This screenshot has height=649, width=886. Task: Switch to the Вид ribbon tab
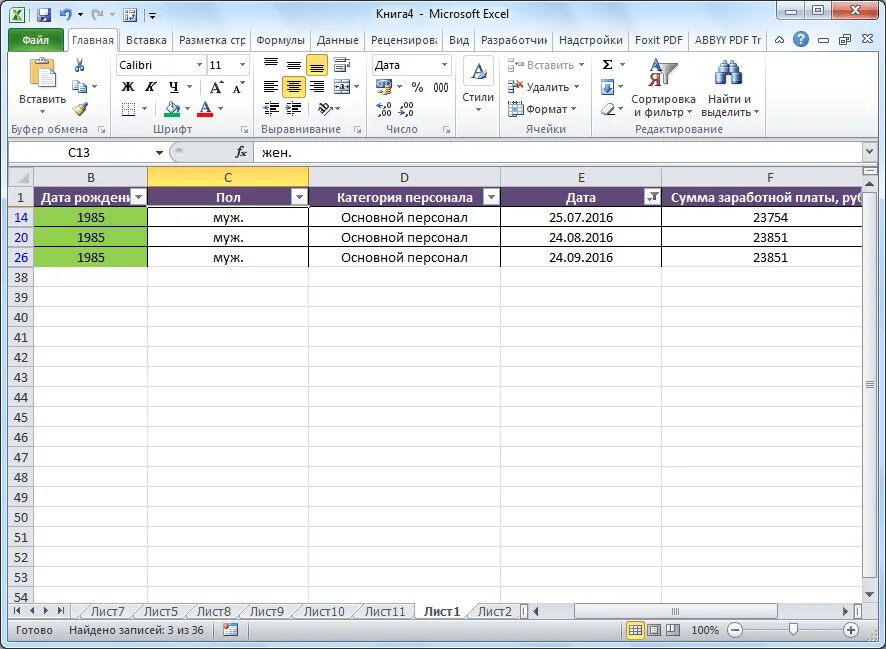[459, 40]
